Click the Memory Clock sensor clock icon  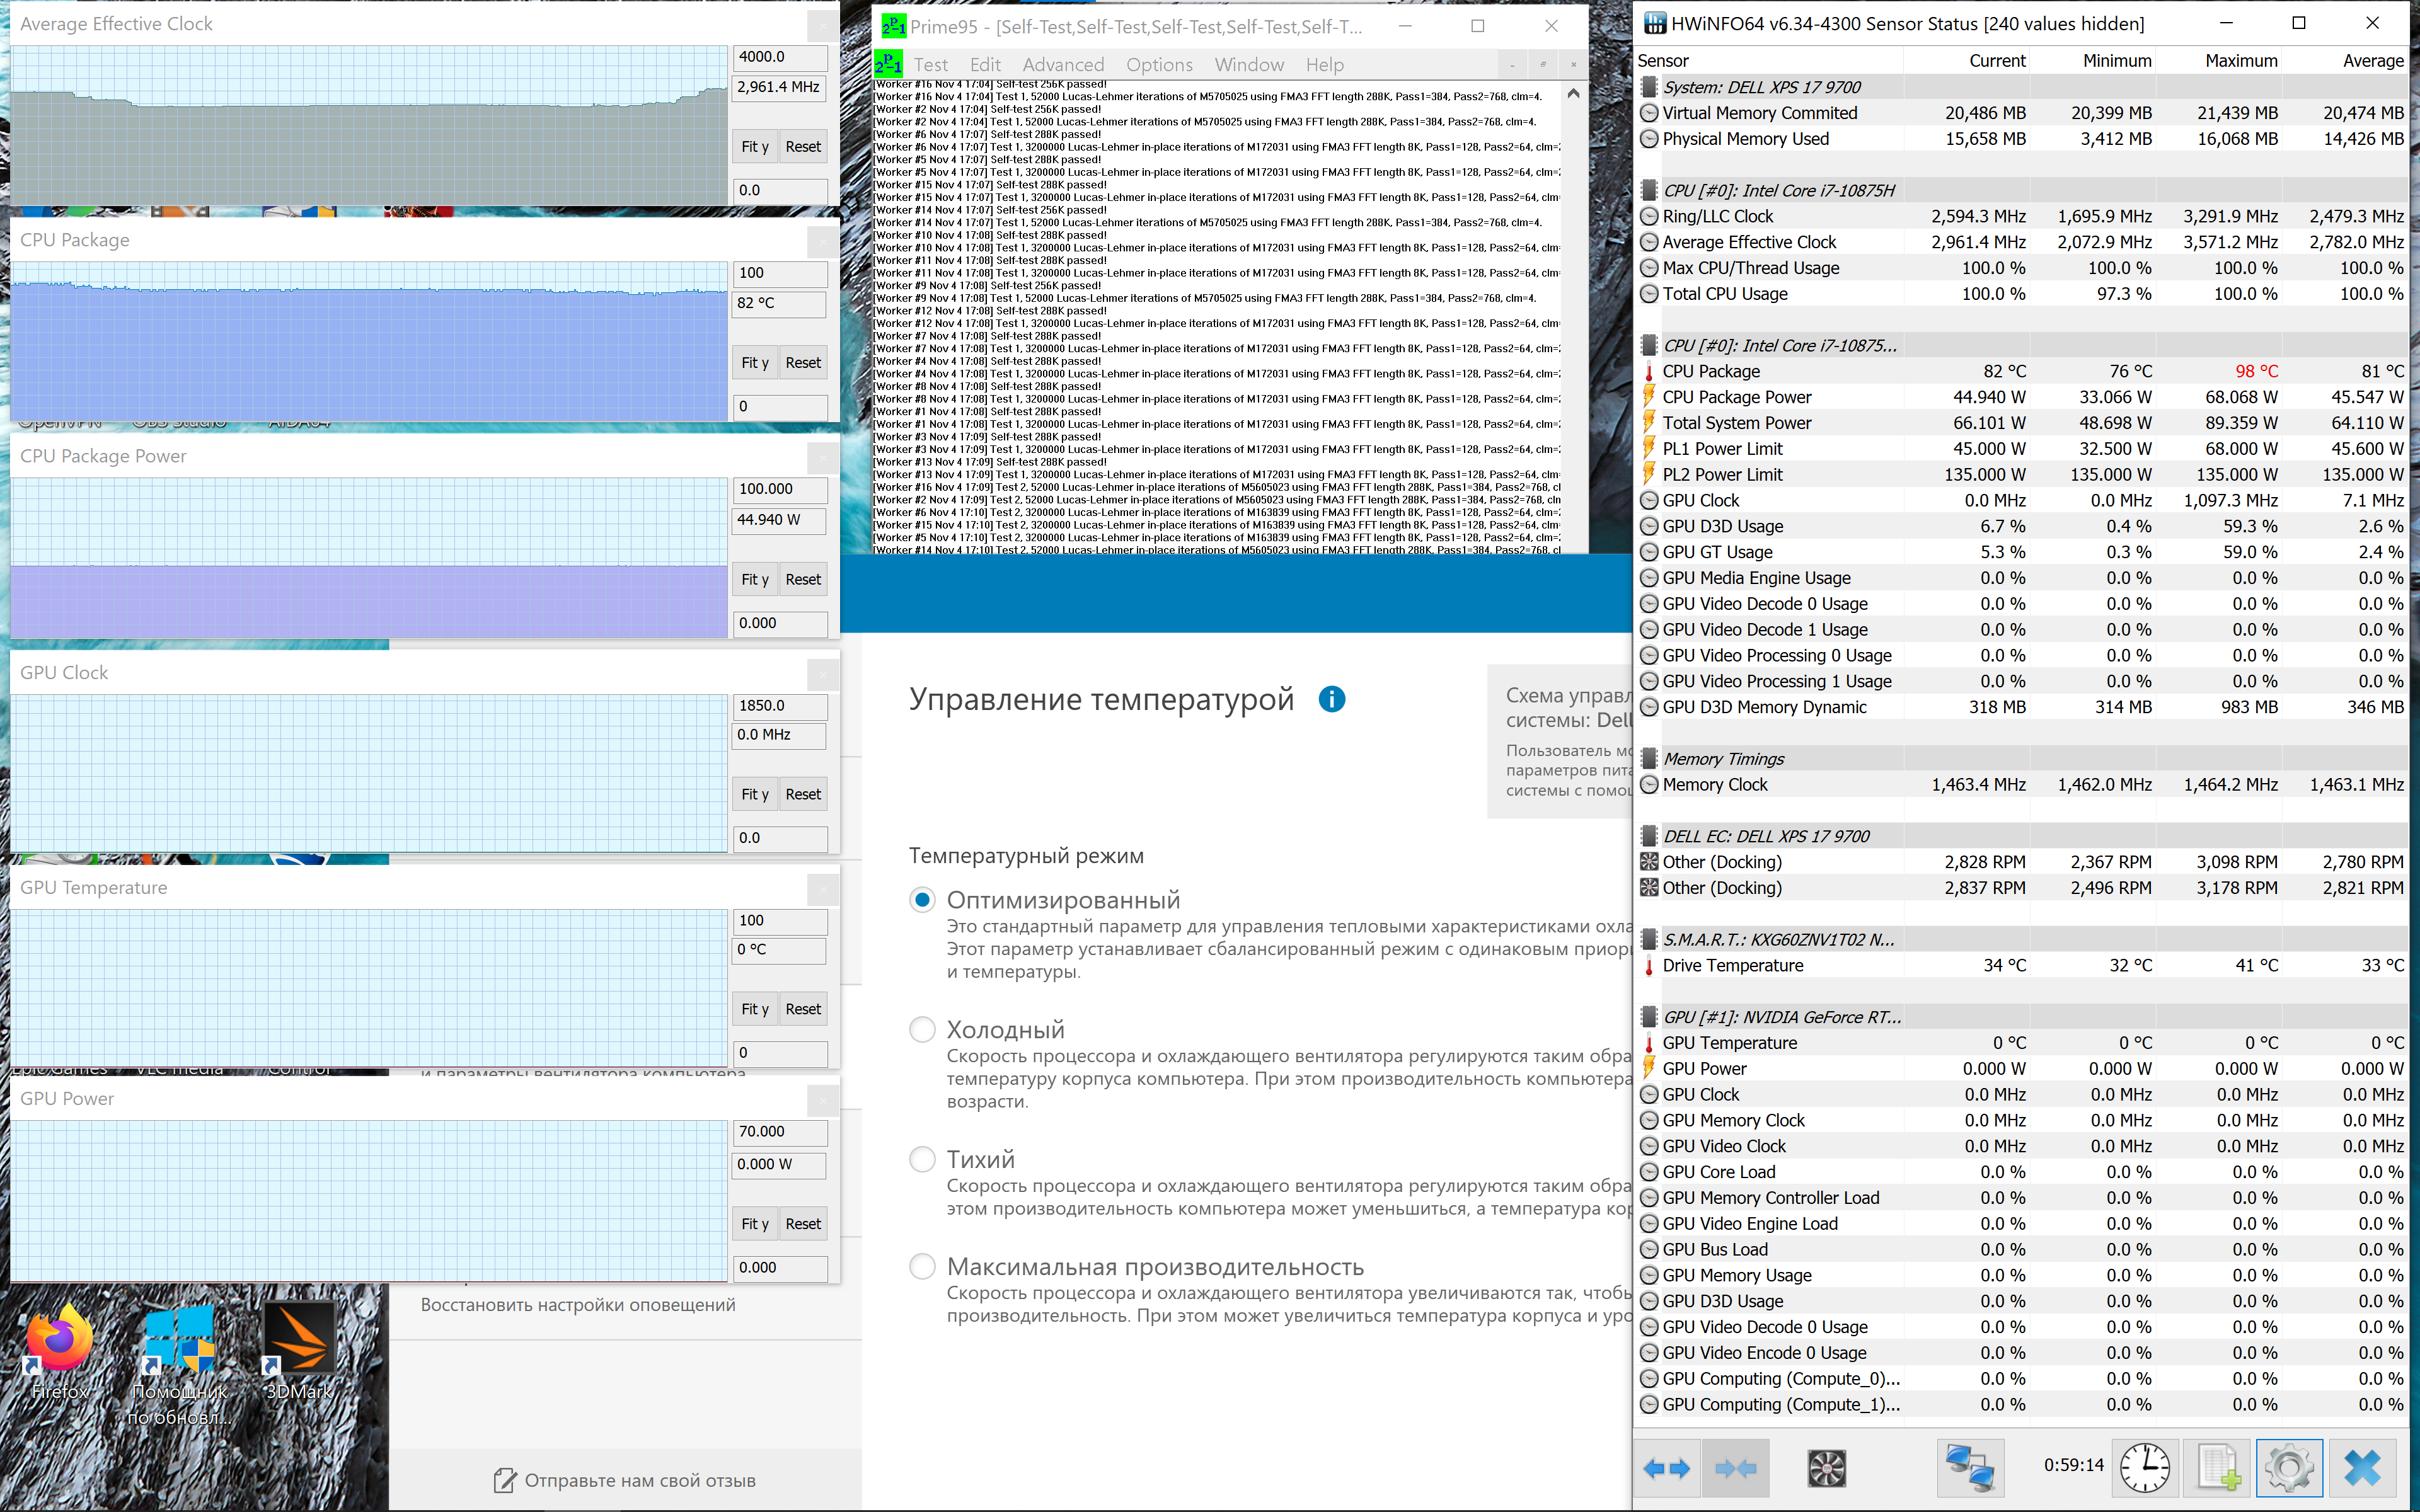[x=1649, y=785]
